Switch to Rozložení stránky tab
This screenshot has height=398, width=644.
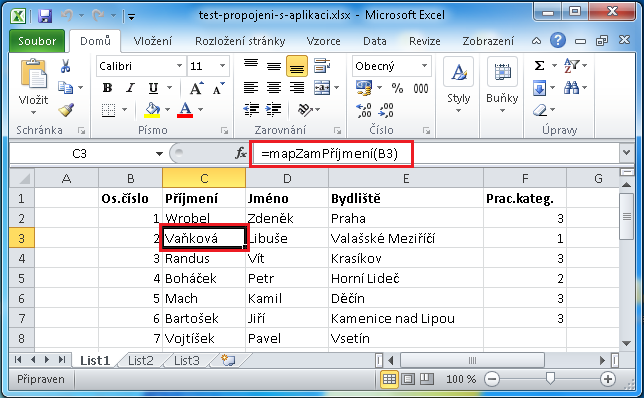tap(240, 41)
